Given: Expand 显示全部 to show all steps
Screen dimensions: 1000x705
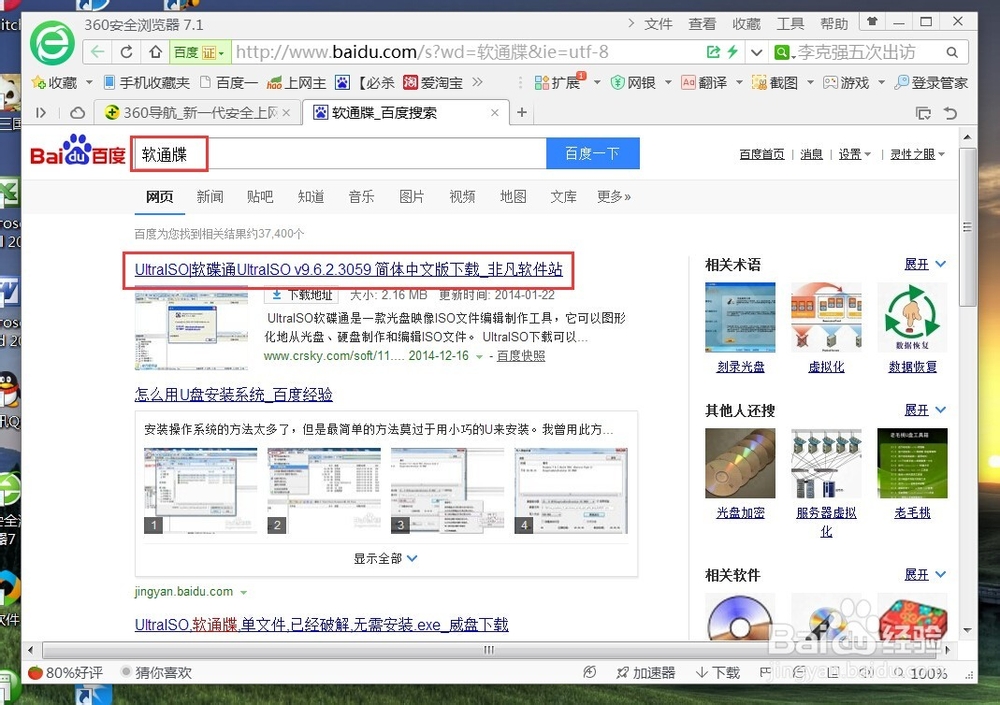Looking at the screenshot, I should pos(386,558).
